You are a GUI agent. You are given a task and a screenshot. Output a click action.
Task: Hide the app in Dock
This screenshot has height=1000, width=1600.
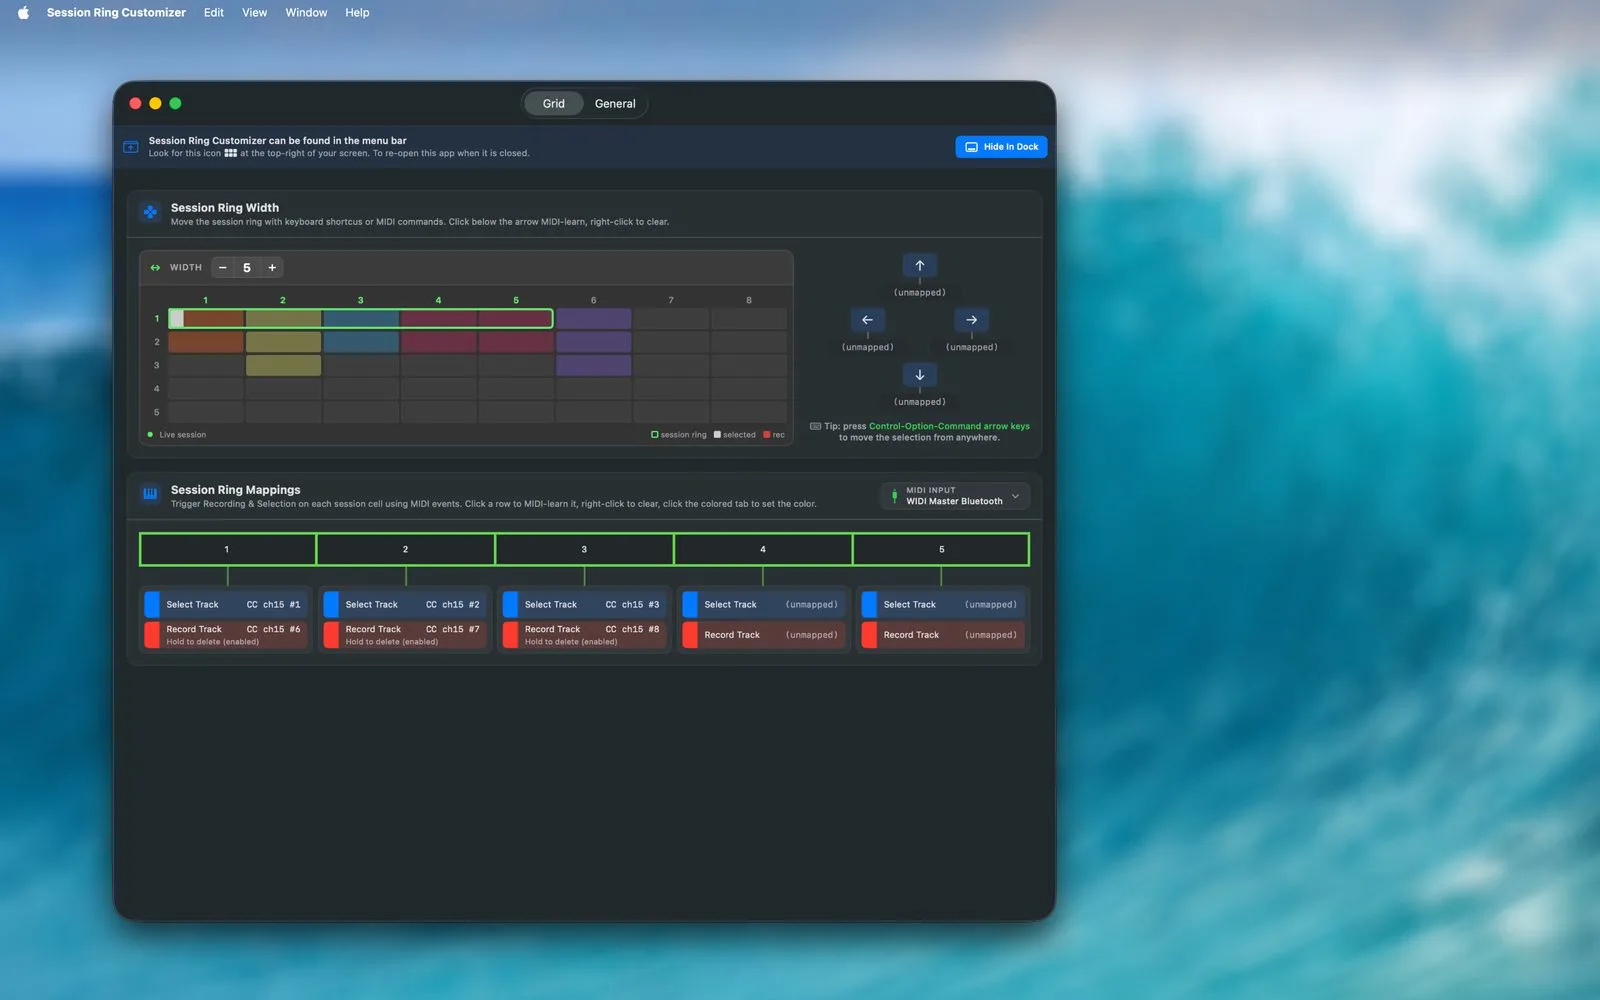[x=1001, y=147]
